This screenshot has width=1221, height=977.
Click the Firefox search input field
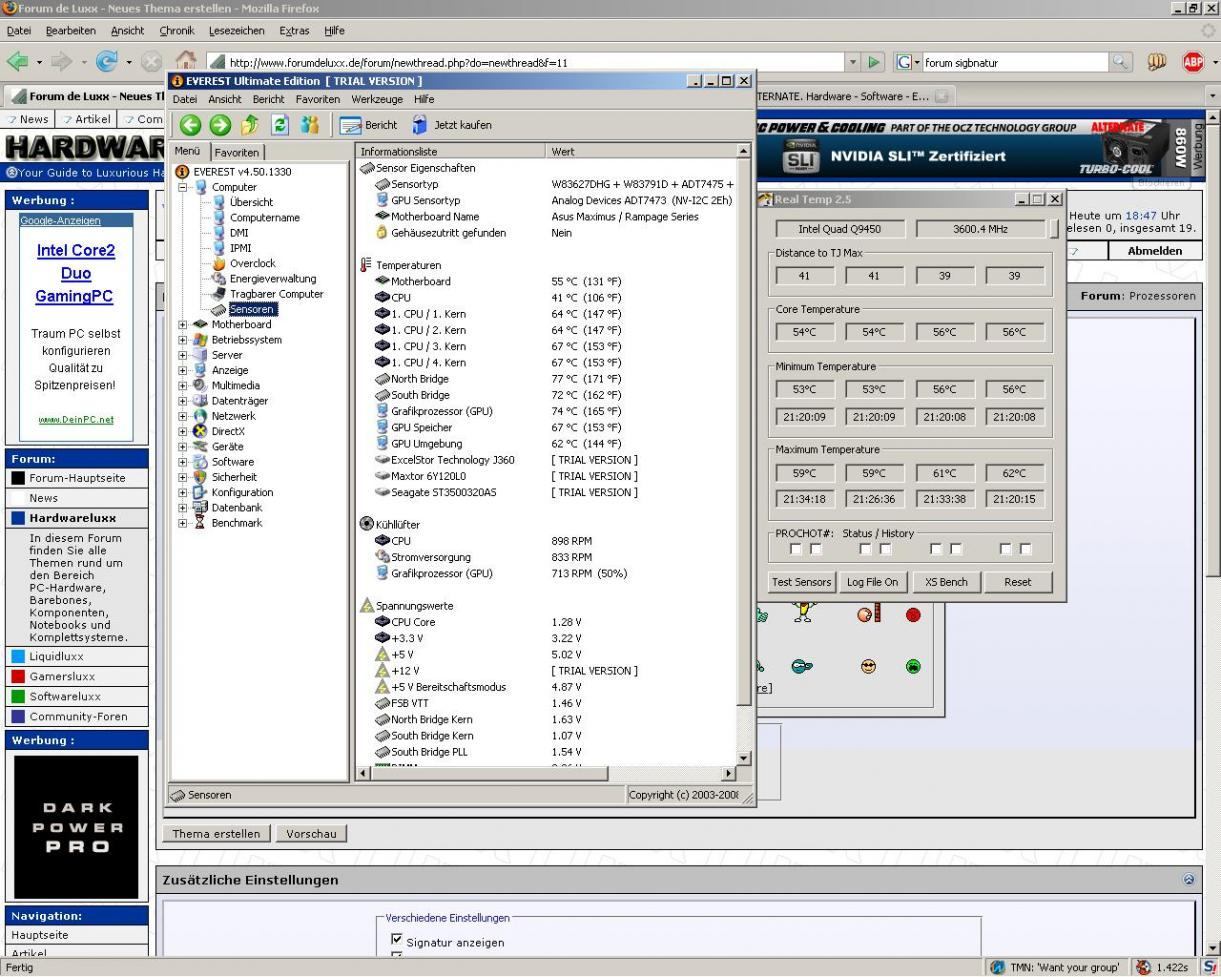[1013, 62]
